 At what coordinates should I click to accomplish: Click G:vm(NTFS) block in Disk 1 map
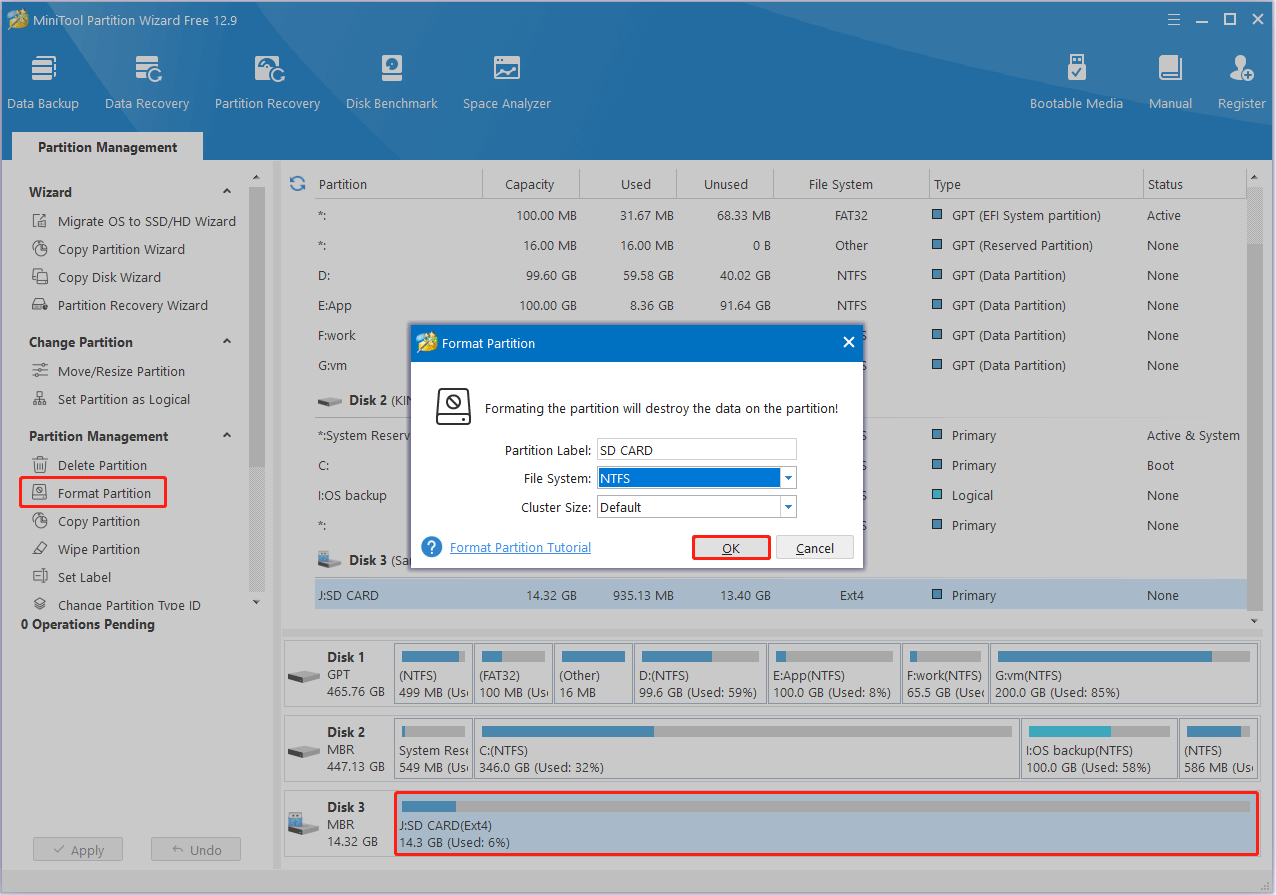point(1123,674)
